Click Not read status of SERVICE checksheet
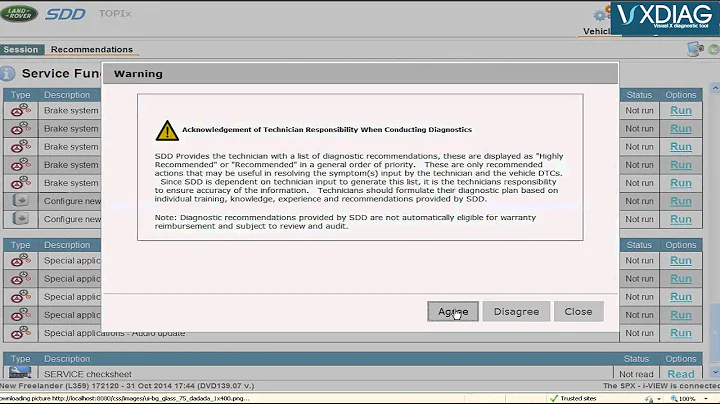This screenshot has height=404, width=720. (x=636, y=374)
